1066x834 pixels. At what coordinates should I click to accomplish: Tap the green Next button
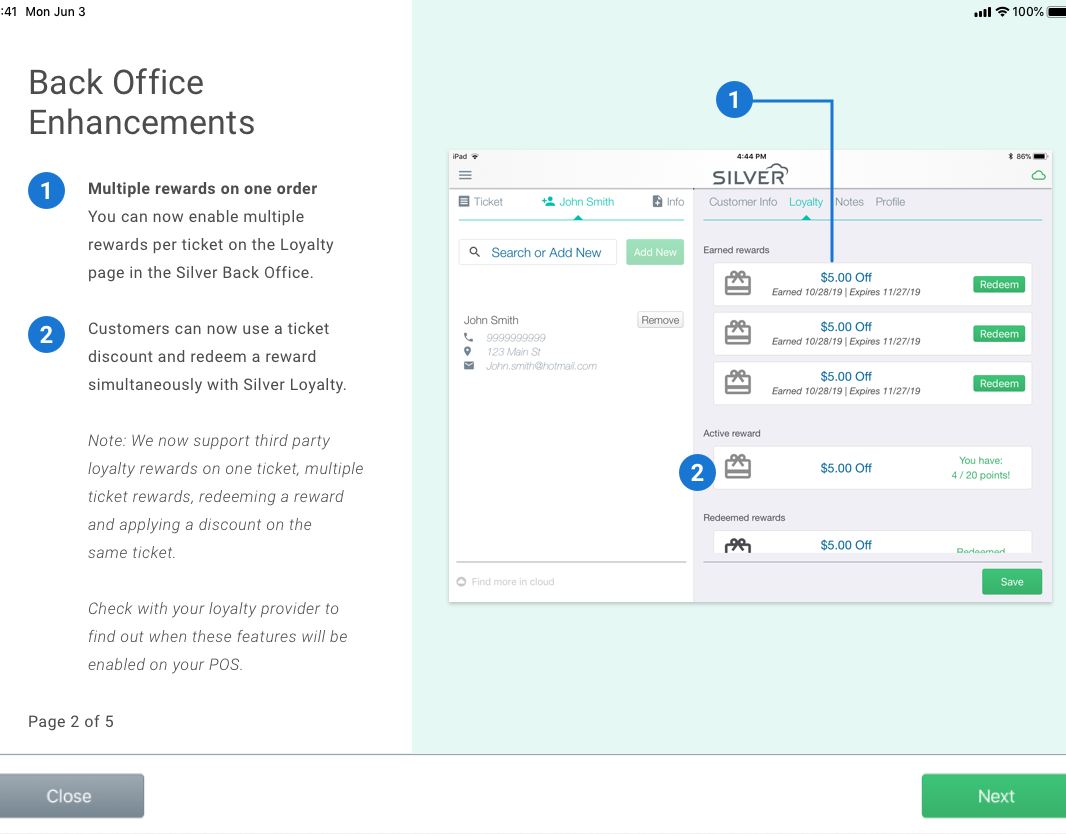click(x=994, y=796)
